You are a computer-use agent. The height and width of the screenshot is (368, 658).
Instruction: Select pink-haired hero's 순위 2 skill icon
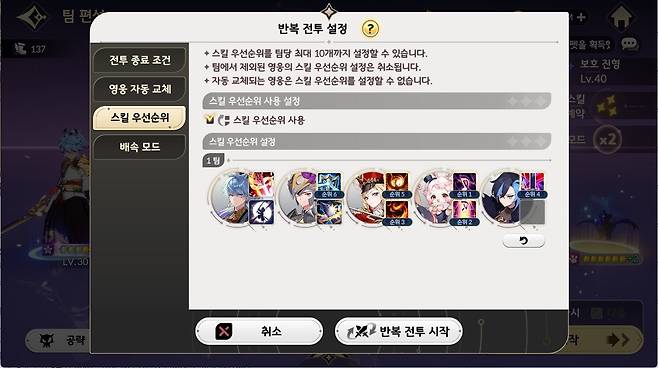pos(464,212)
